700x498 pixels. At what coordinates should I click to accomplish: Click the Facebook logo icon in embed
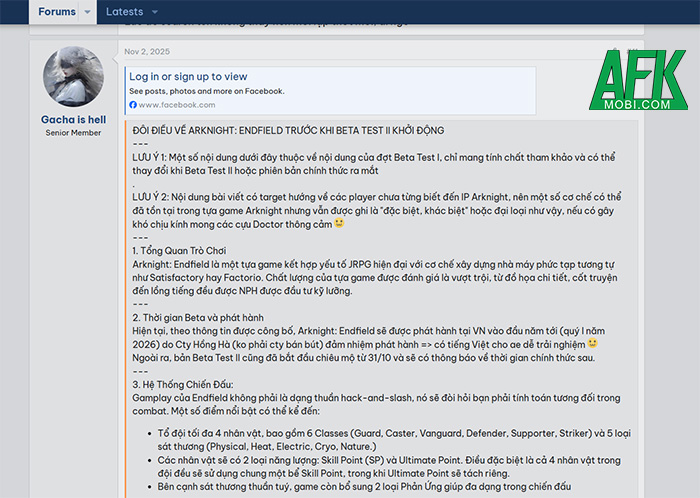133,105
